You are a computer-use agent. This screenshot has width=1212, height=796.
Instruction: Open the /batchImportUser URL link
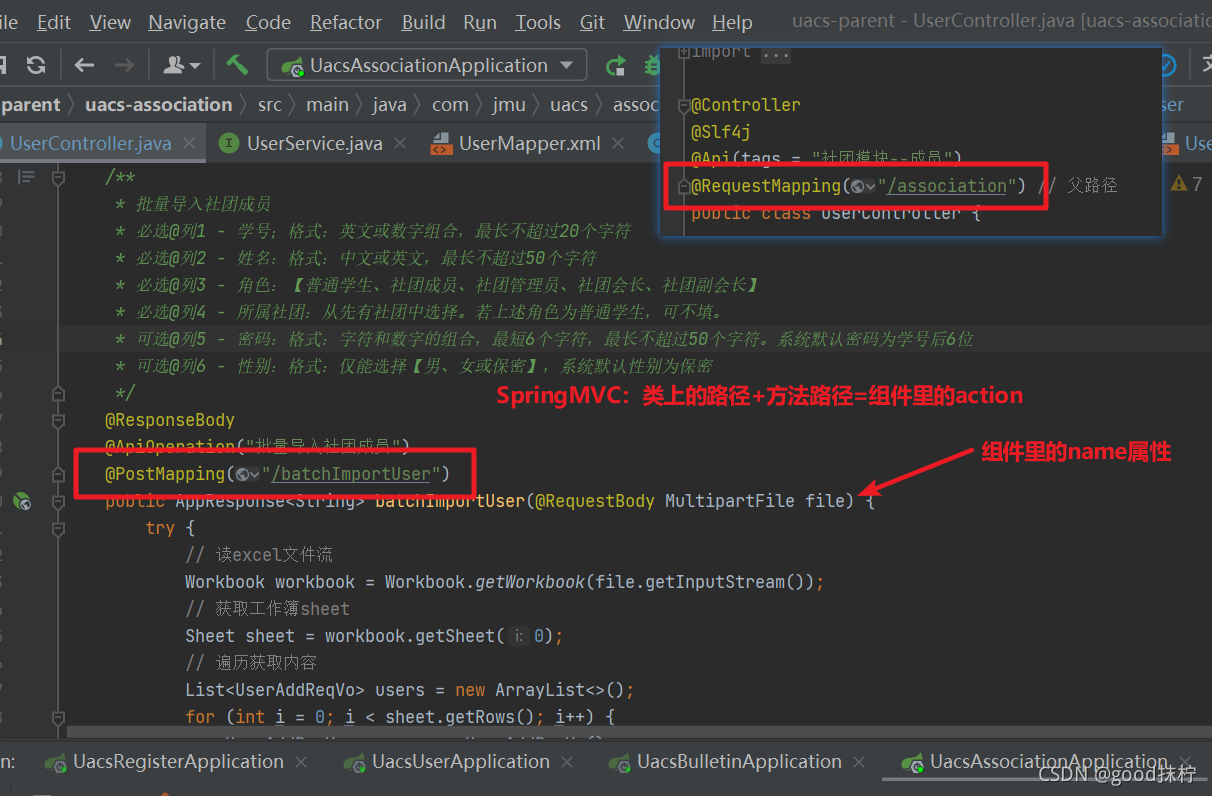click(x=350, y=474)
